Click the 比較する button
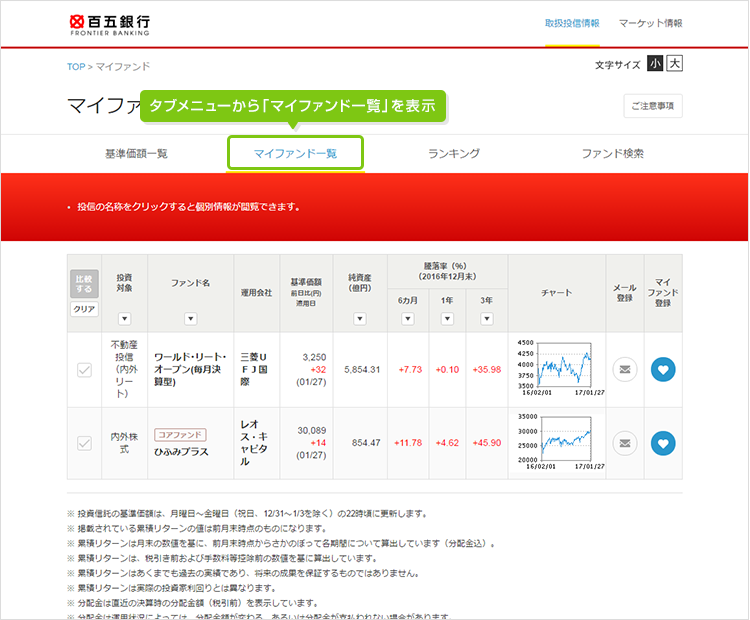 [x=84, y=284]
